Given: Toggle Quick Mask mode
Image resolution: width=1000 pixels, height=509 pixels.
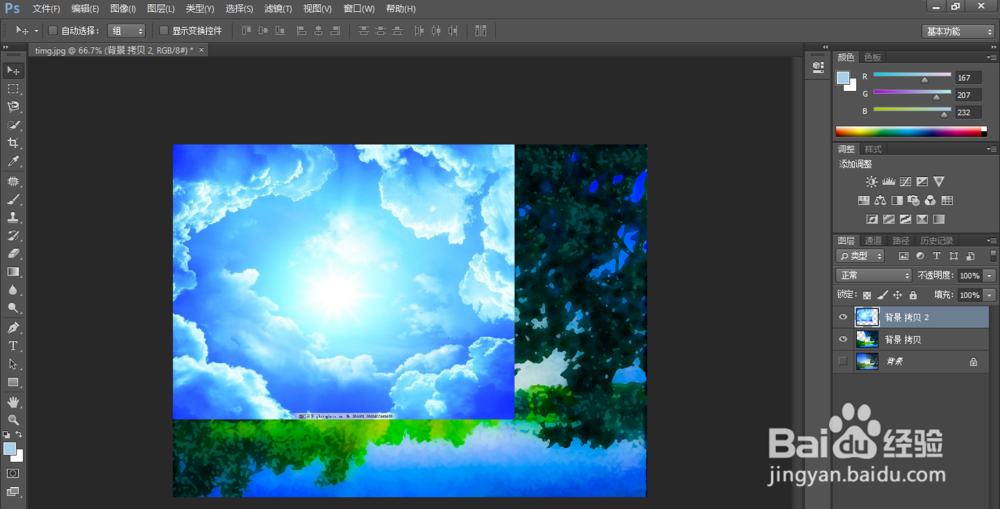Looking at the screenshot, I should pyautogui.click(x=13, y=473).
